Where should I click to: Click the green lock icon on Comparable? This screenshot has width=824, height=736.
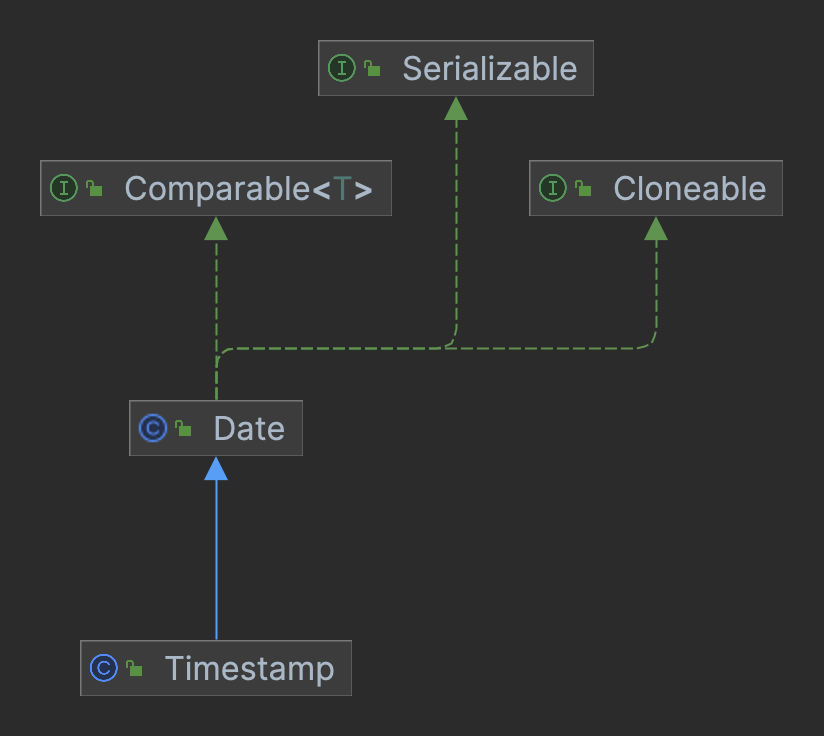(95, 188)
